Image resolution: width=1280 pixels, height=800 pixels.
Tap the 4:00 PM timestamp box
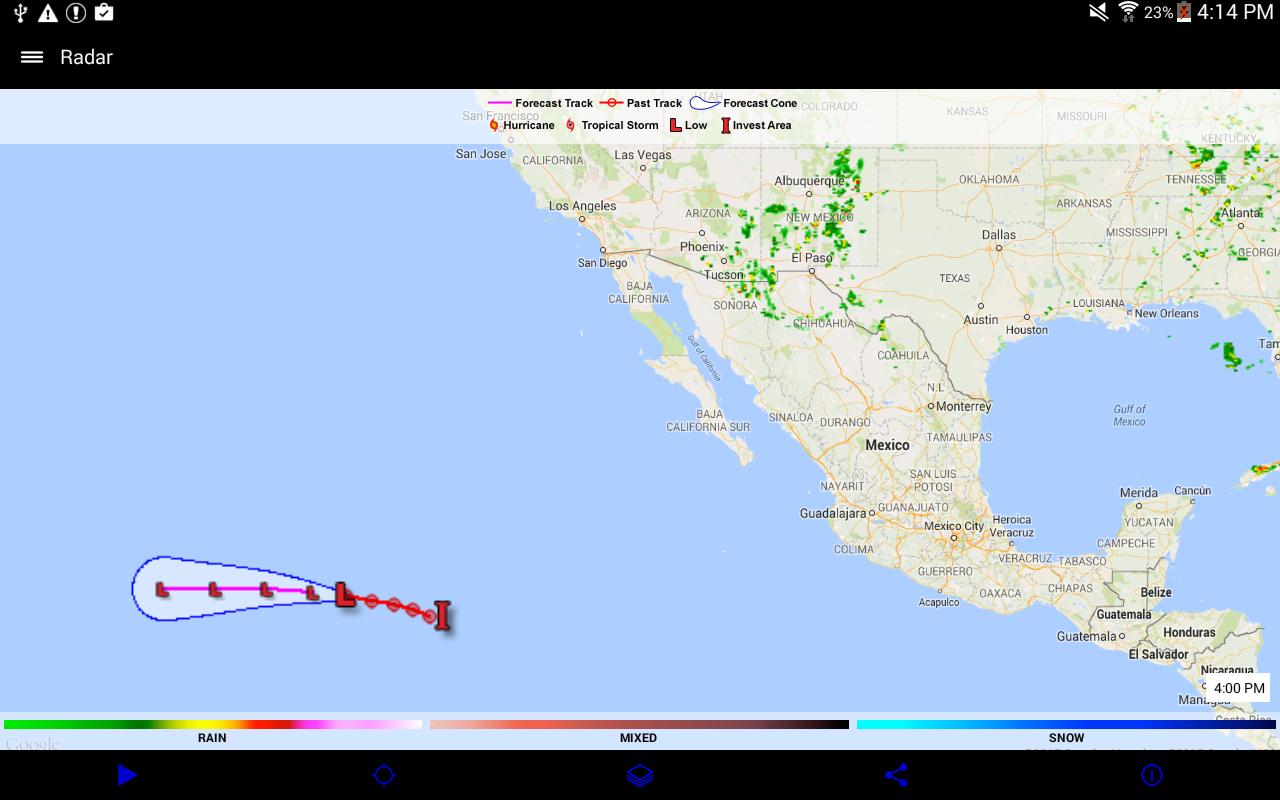(1238, 688)
